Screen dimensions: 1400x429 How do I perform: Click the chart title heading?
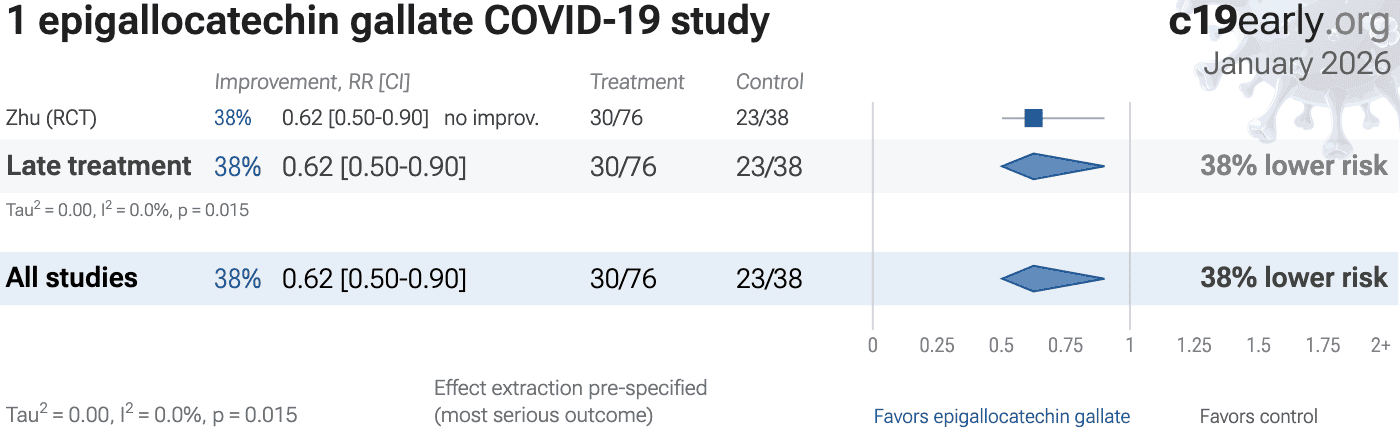[x=388, y=22]
